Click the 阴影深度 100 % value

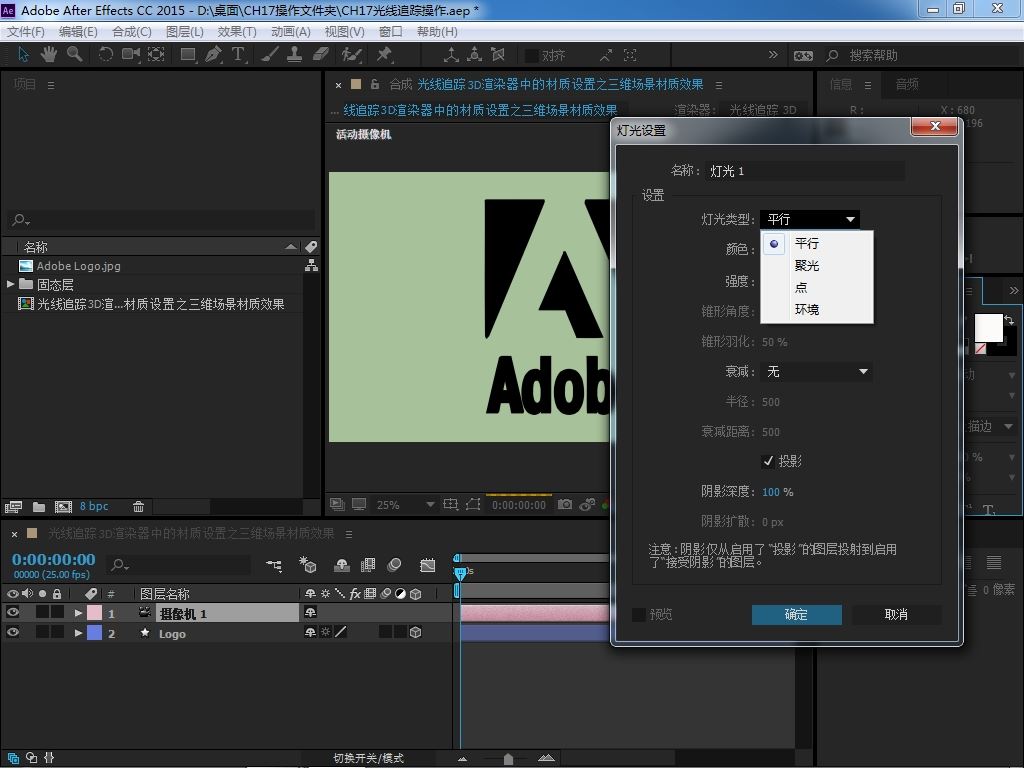pyautogui.click(x=778, y=492)
